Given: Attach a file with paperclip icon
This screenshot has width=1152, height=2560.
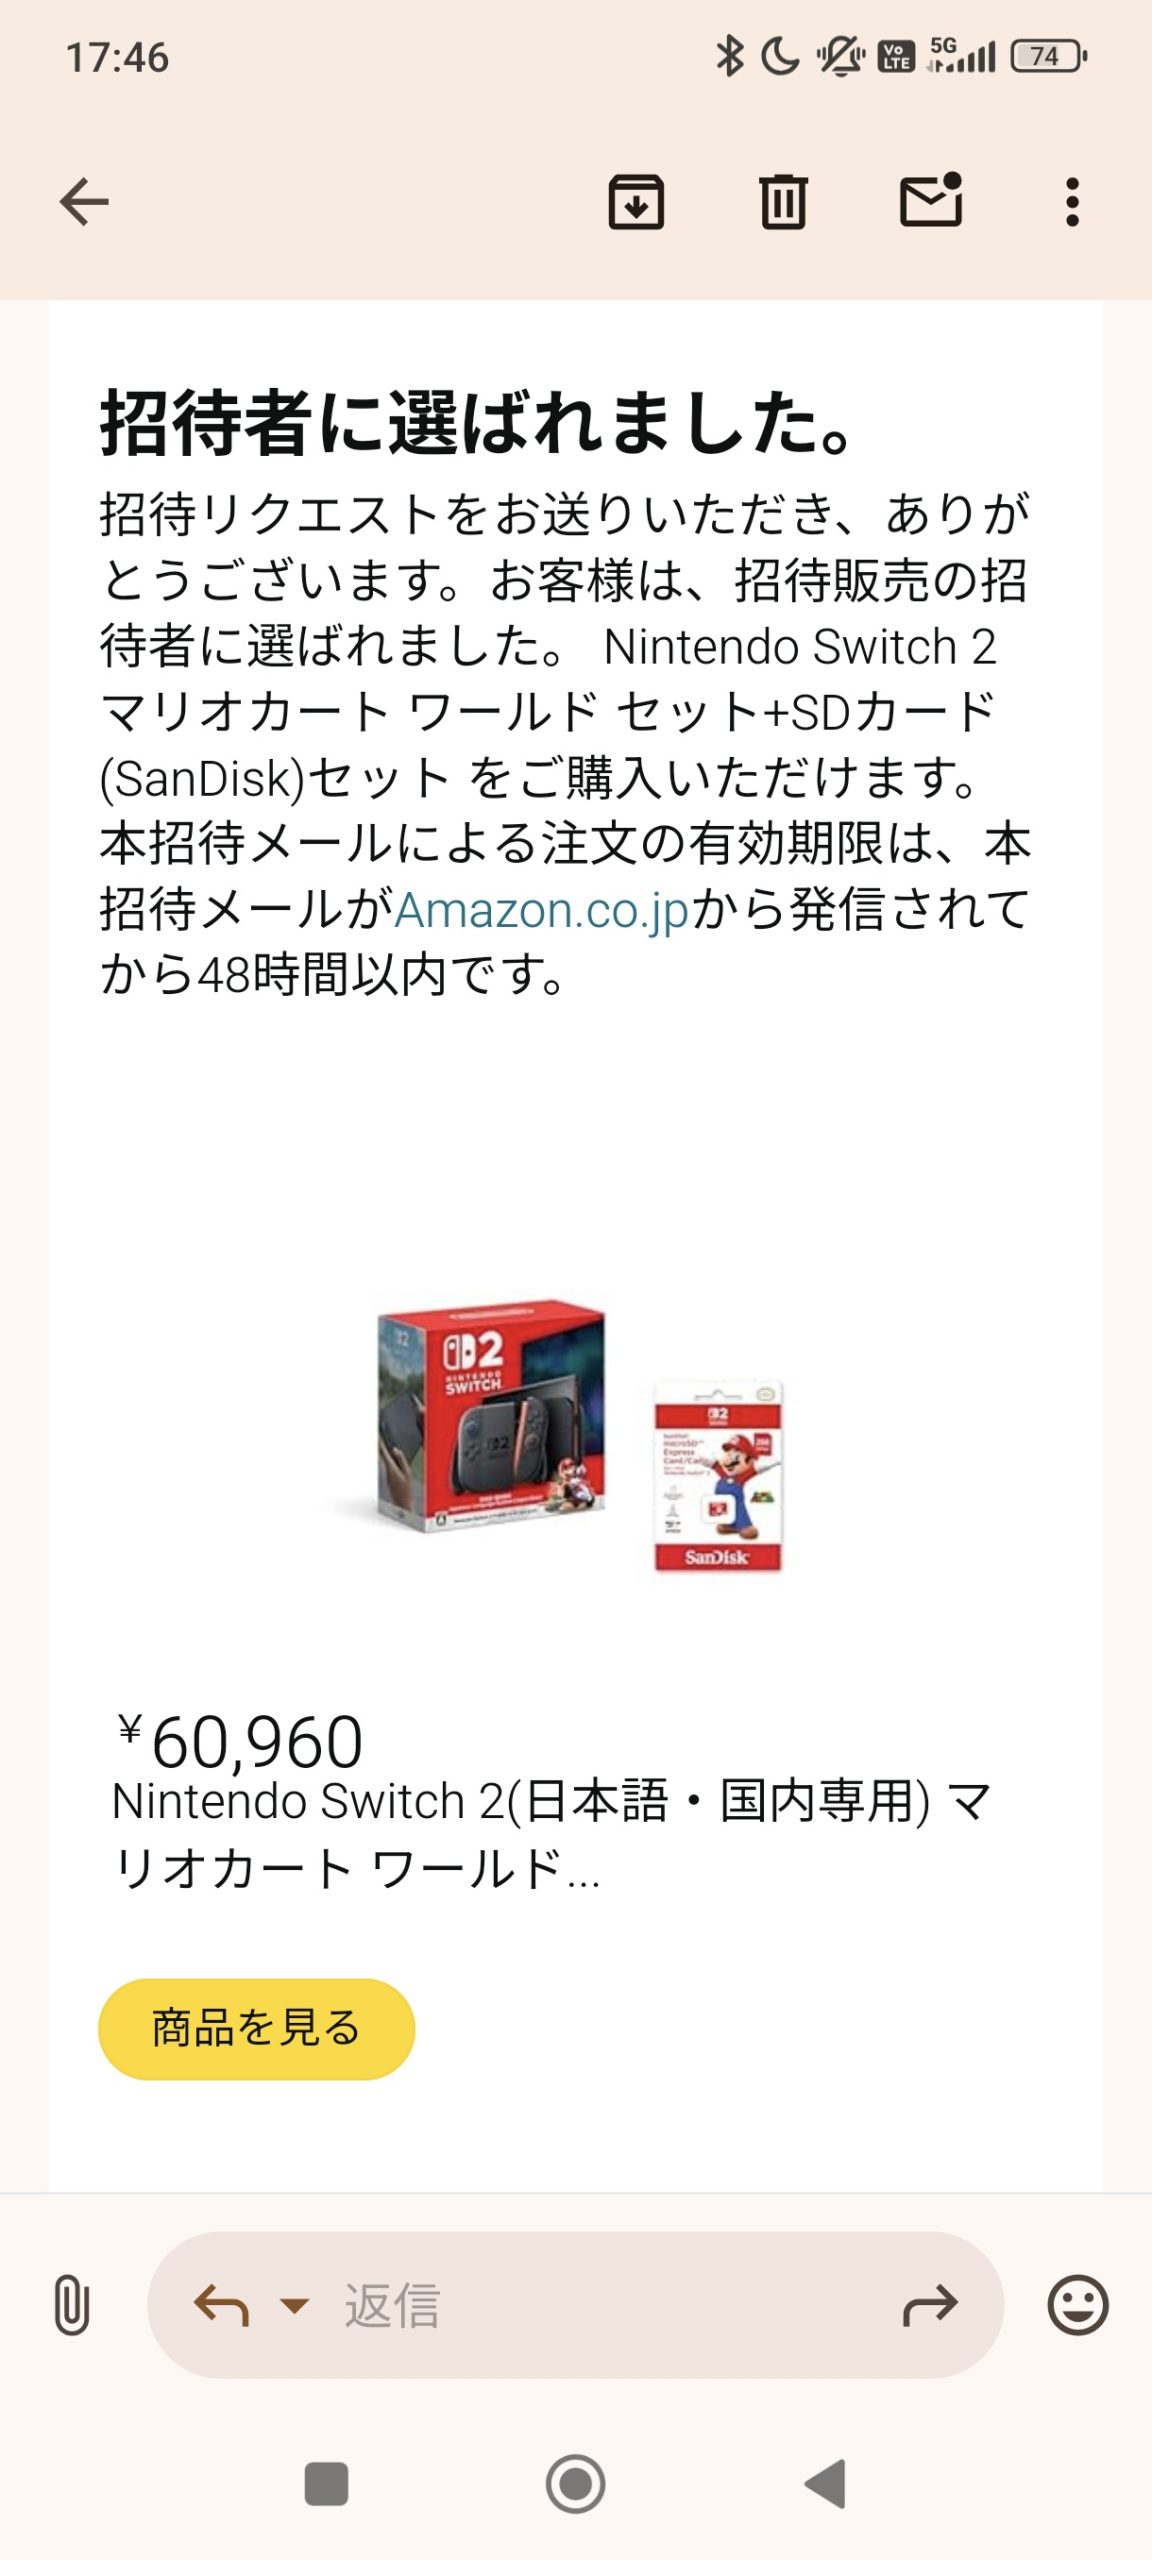Looking at the screenshot, I should pos(71,2305).
